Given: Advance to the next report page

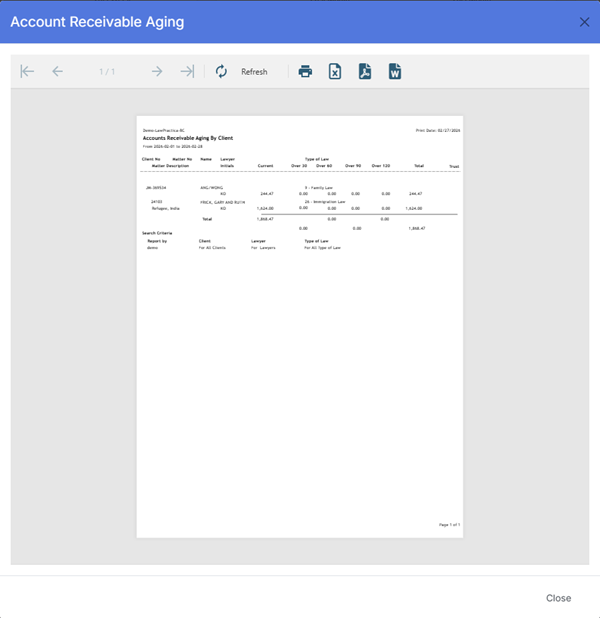Looking at the screenshot, I should pos(157,72).
